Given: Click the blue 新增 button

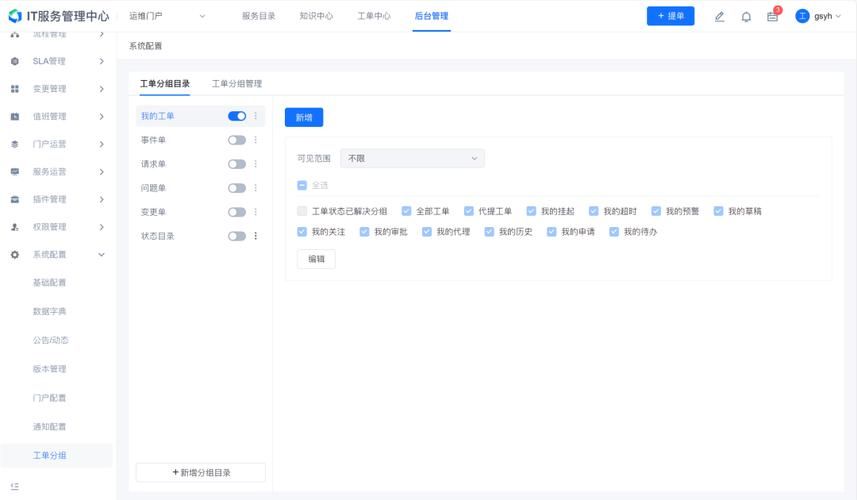Looking at the screenshot, I should [304, 118].
